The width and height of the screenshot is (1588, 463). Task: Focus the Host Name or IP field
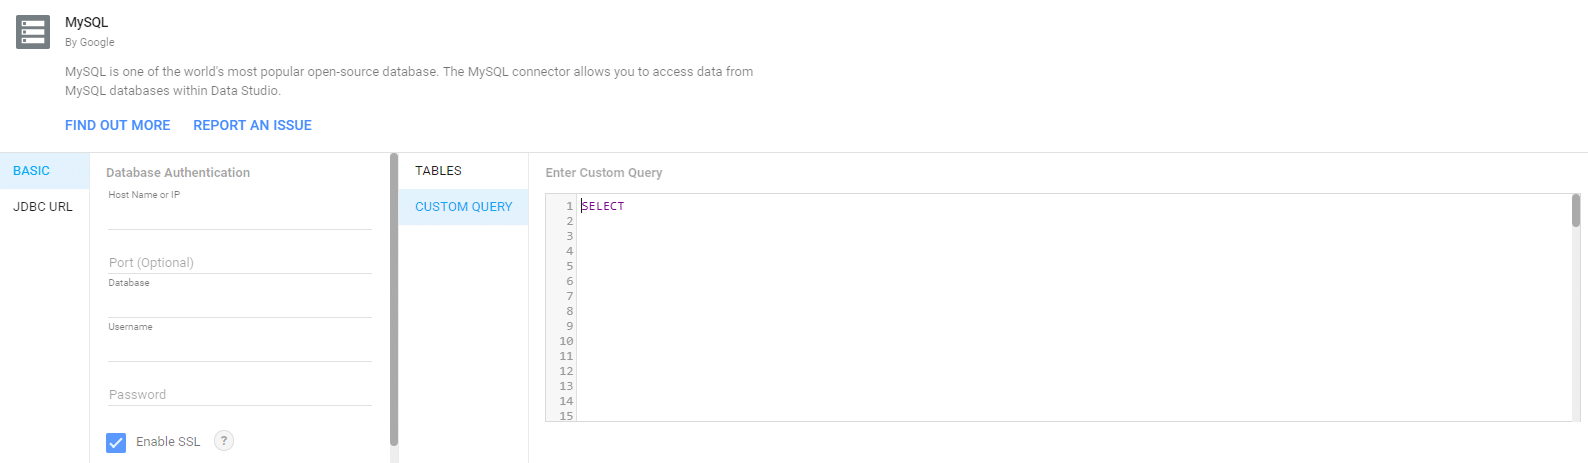pos(239,217)
